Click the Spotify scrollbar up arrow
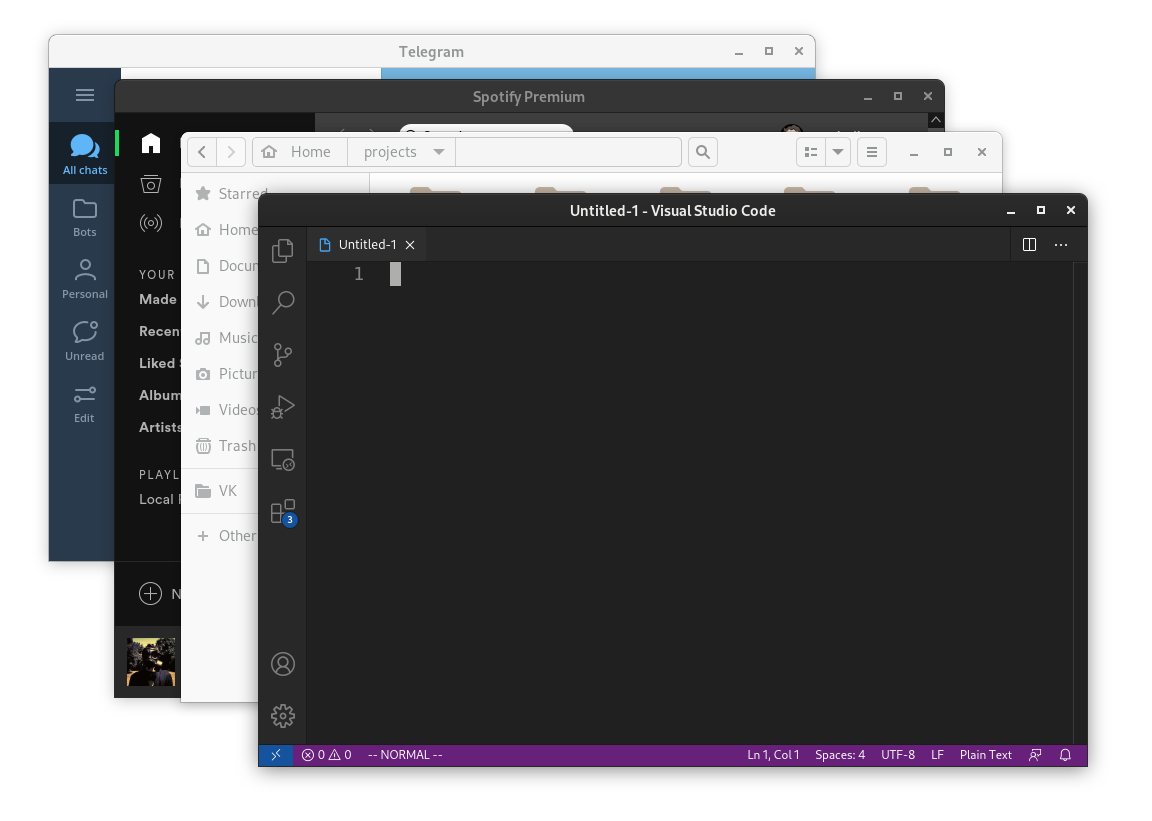The image size is (1152, 821). pyautogui.click(x=935, y=120)
